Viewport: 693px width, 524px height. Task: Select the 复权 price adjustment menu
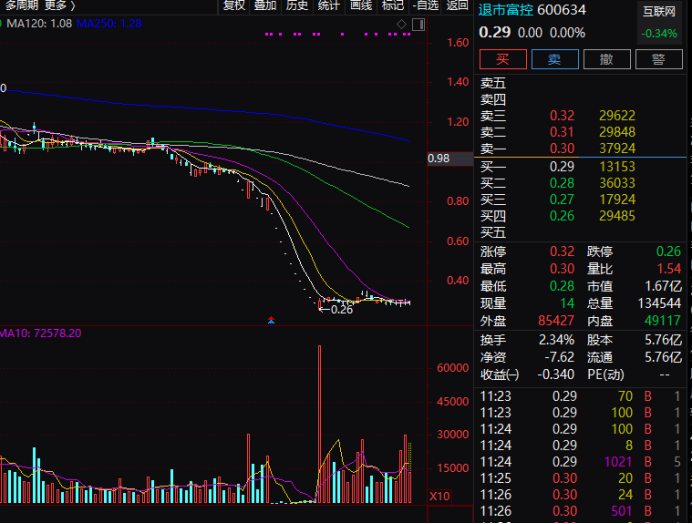click(234, 5)
